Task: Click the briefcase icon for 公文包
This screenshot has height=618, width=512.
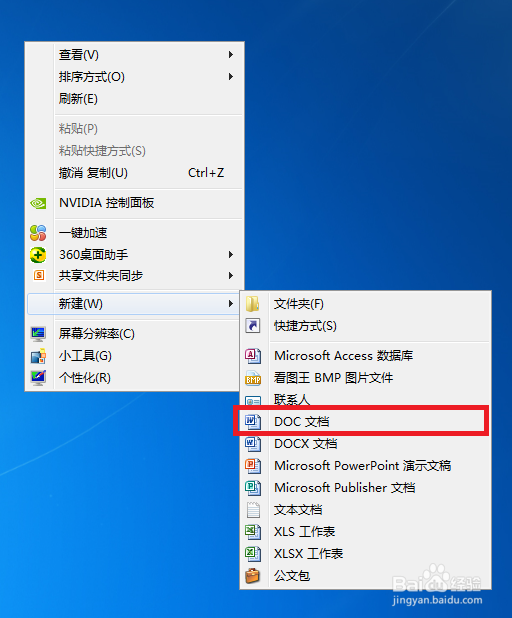Action: 253,576
